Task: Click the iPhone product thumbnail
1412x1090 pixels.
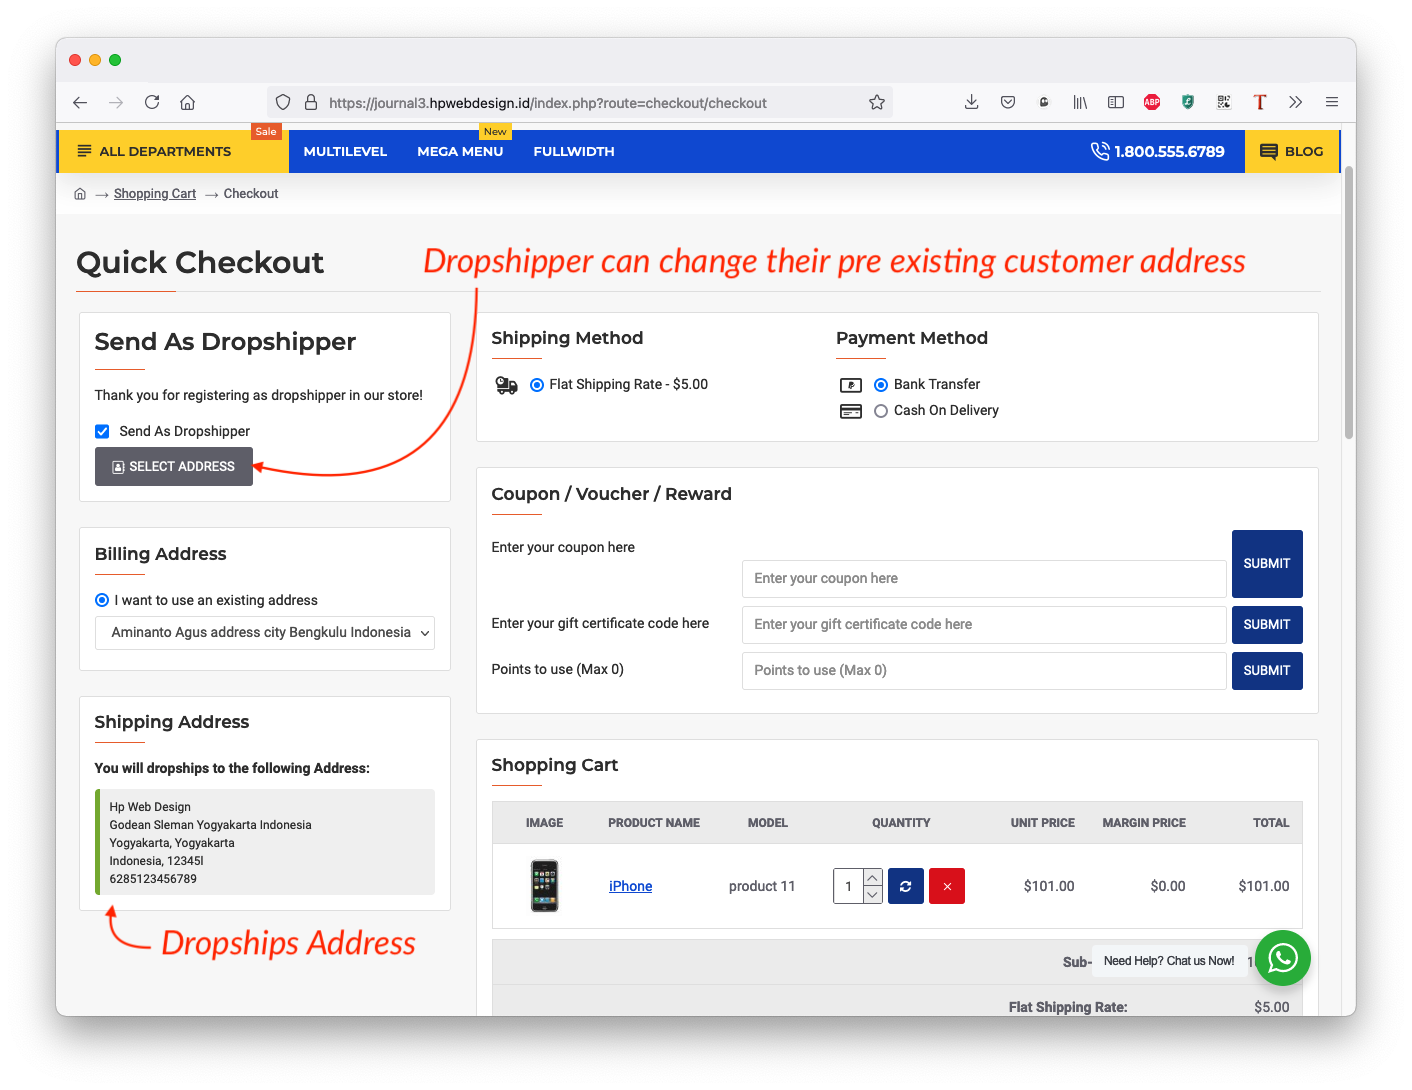Action: (545, 886)
